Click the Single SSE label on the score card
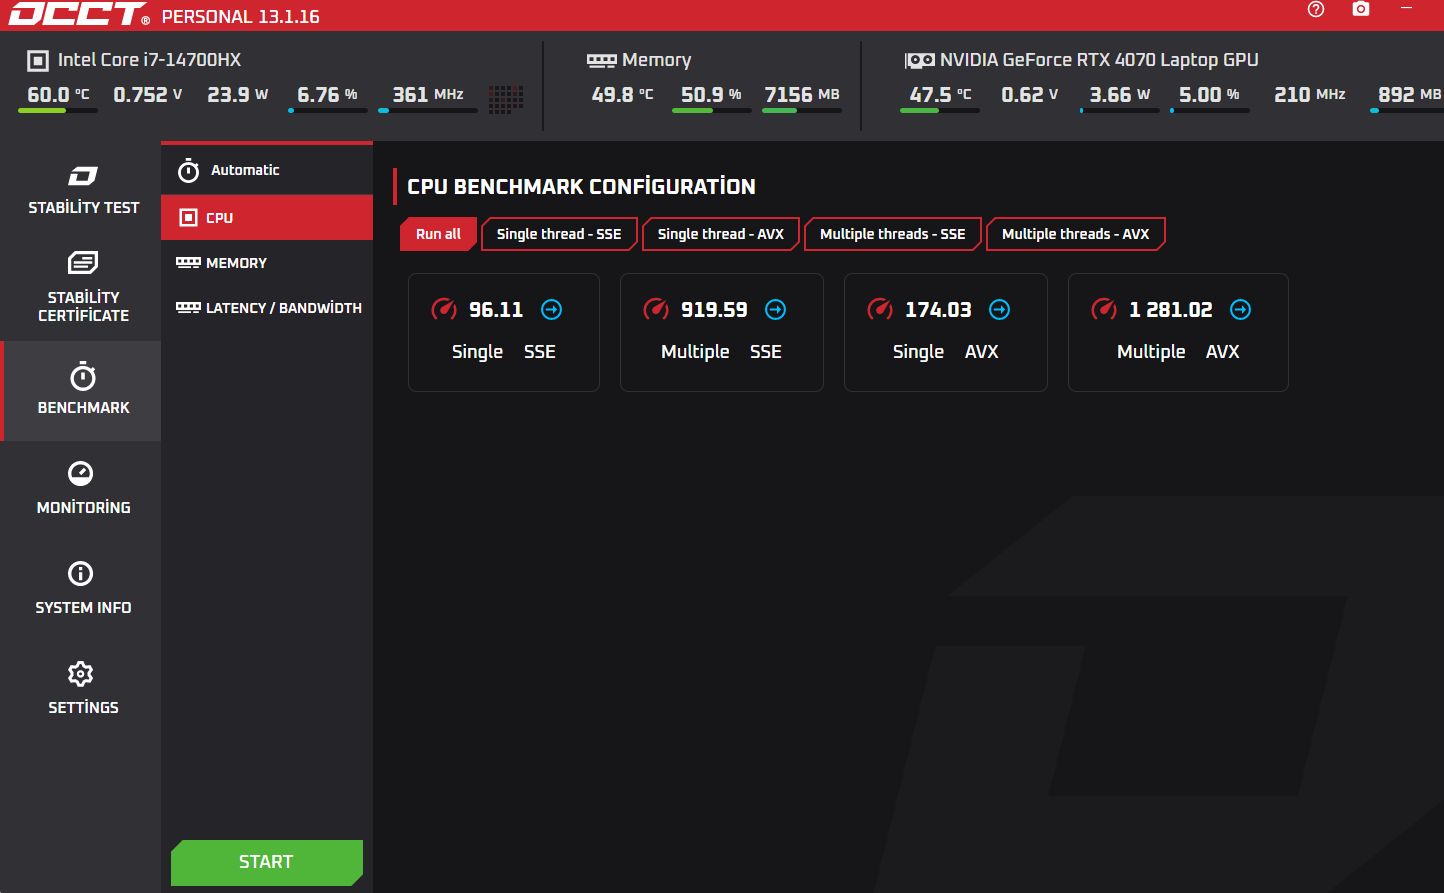The width and height of the screenshot is (1444, 893). point(504,352)
